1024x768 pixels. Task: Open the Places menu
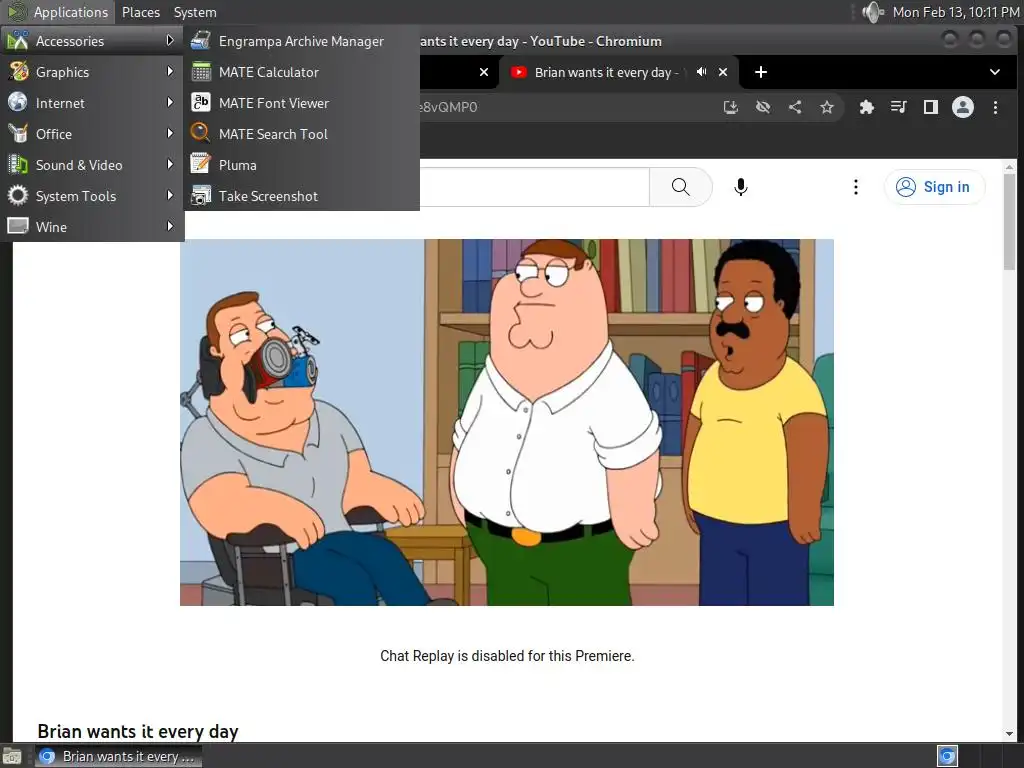pos(140,12)
